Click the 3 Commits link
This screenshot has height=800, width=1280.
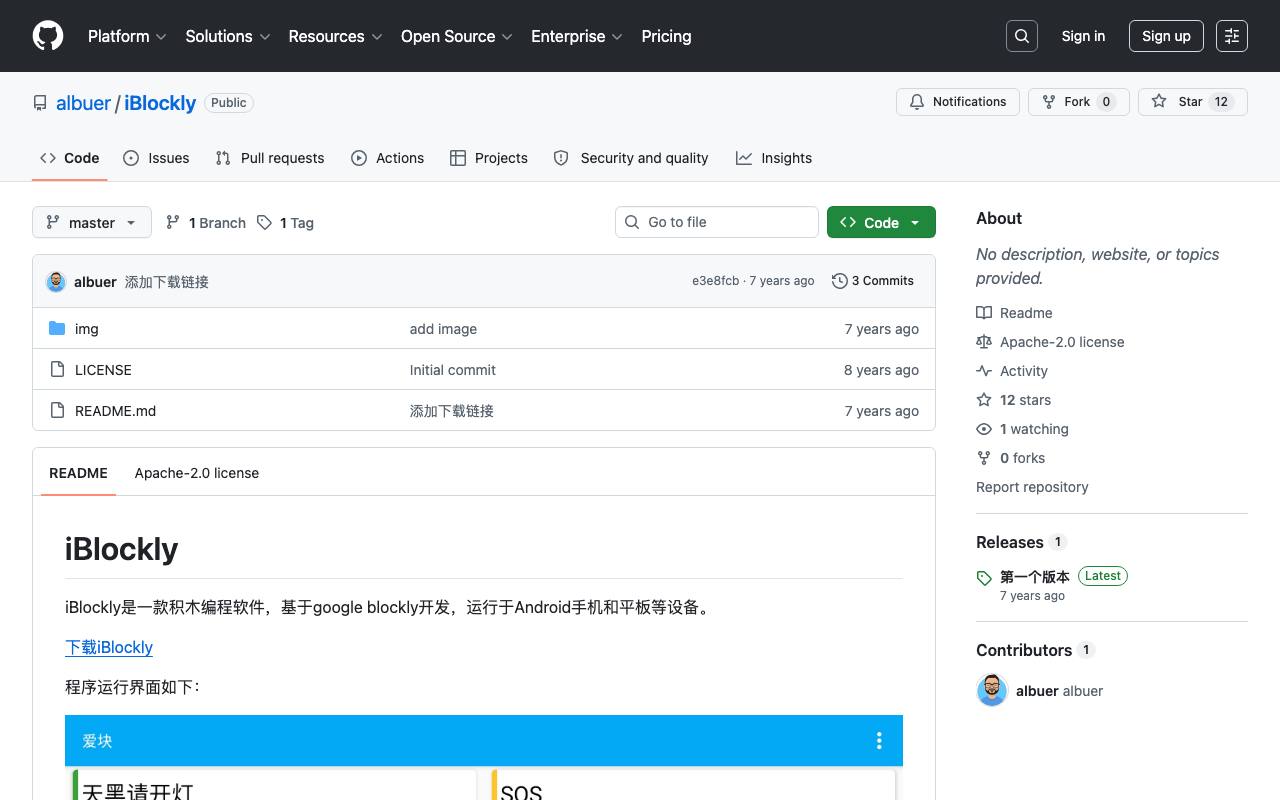pos(873,281)
